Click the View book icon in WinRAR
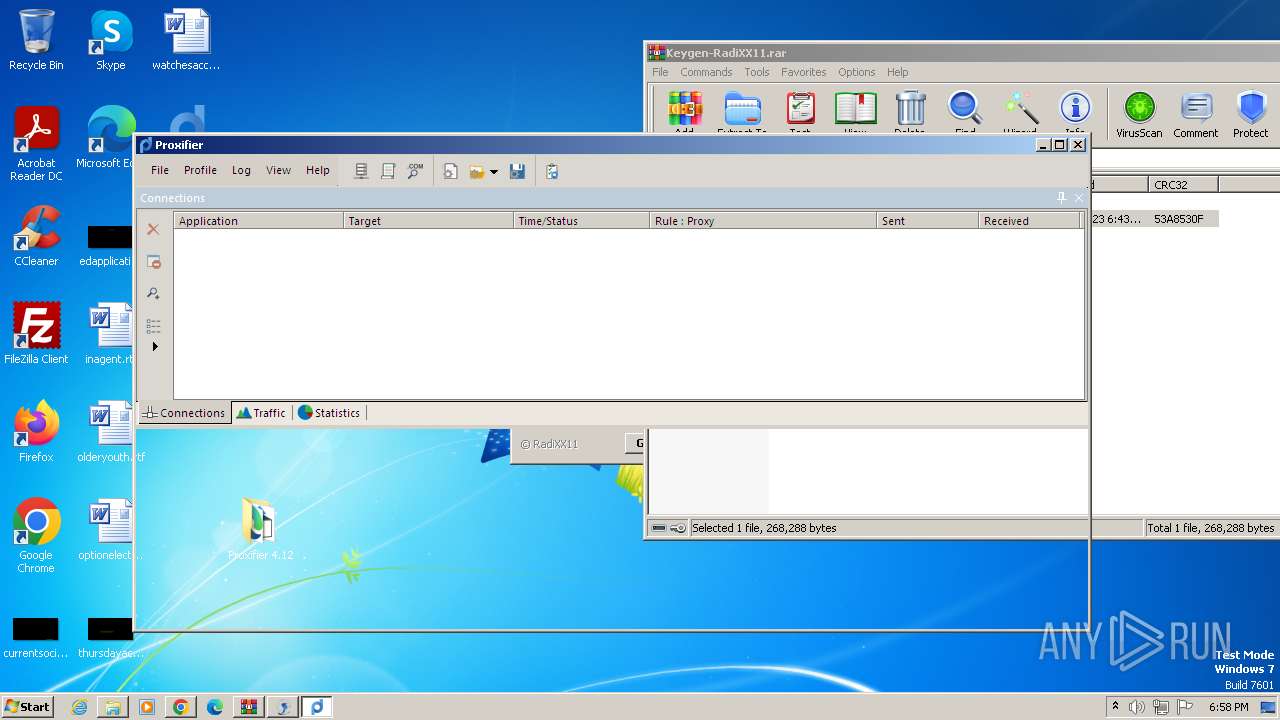The height and width of the screenshot is (720, 1280). coord(855,112)
